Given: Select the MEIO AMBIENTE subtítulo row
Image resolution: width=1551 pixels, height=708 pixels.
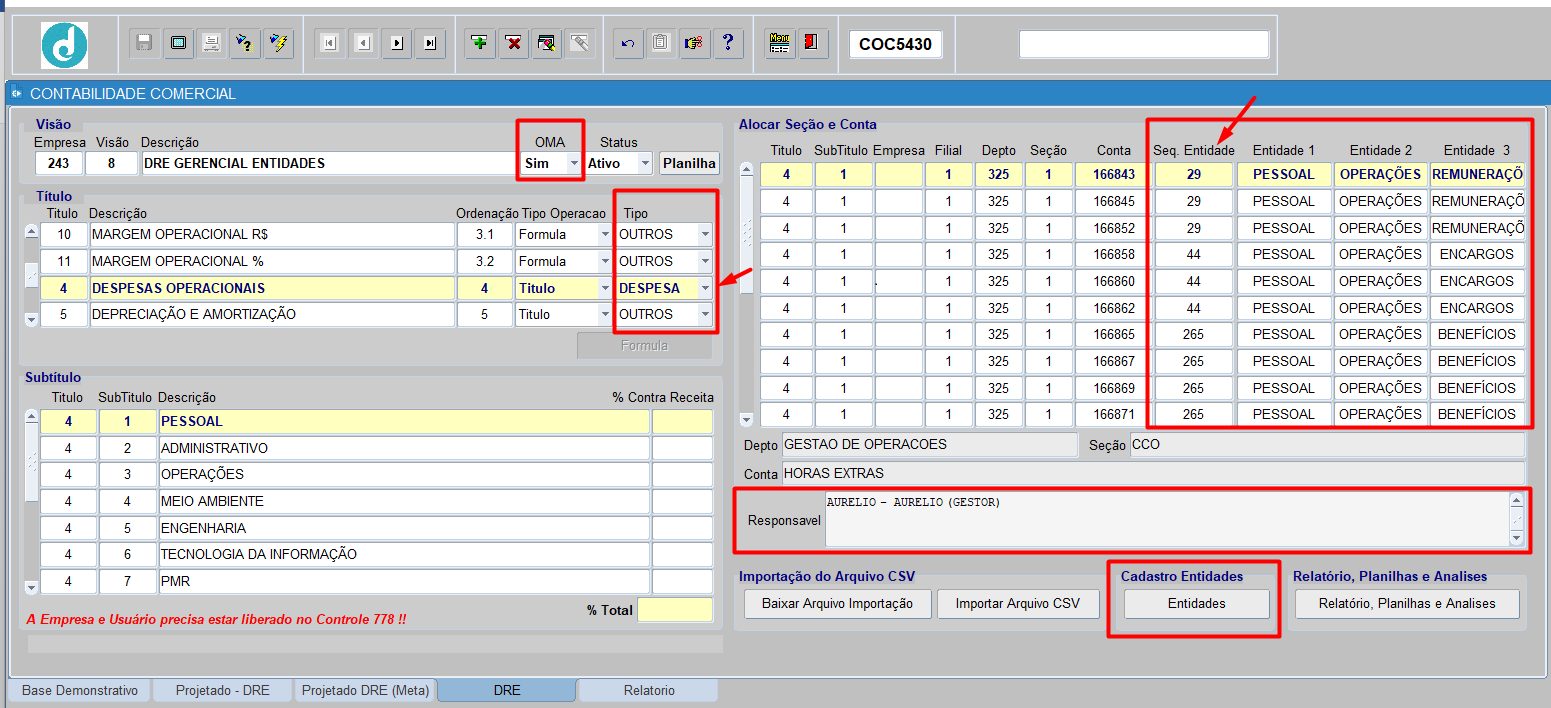Looking at the screenshot, I should coord(404,501).
